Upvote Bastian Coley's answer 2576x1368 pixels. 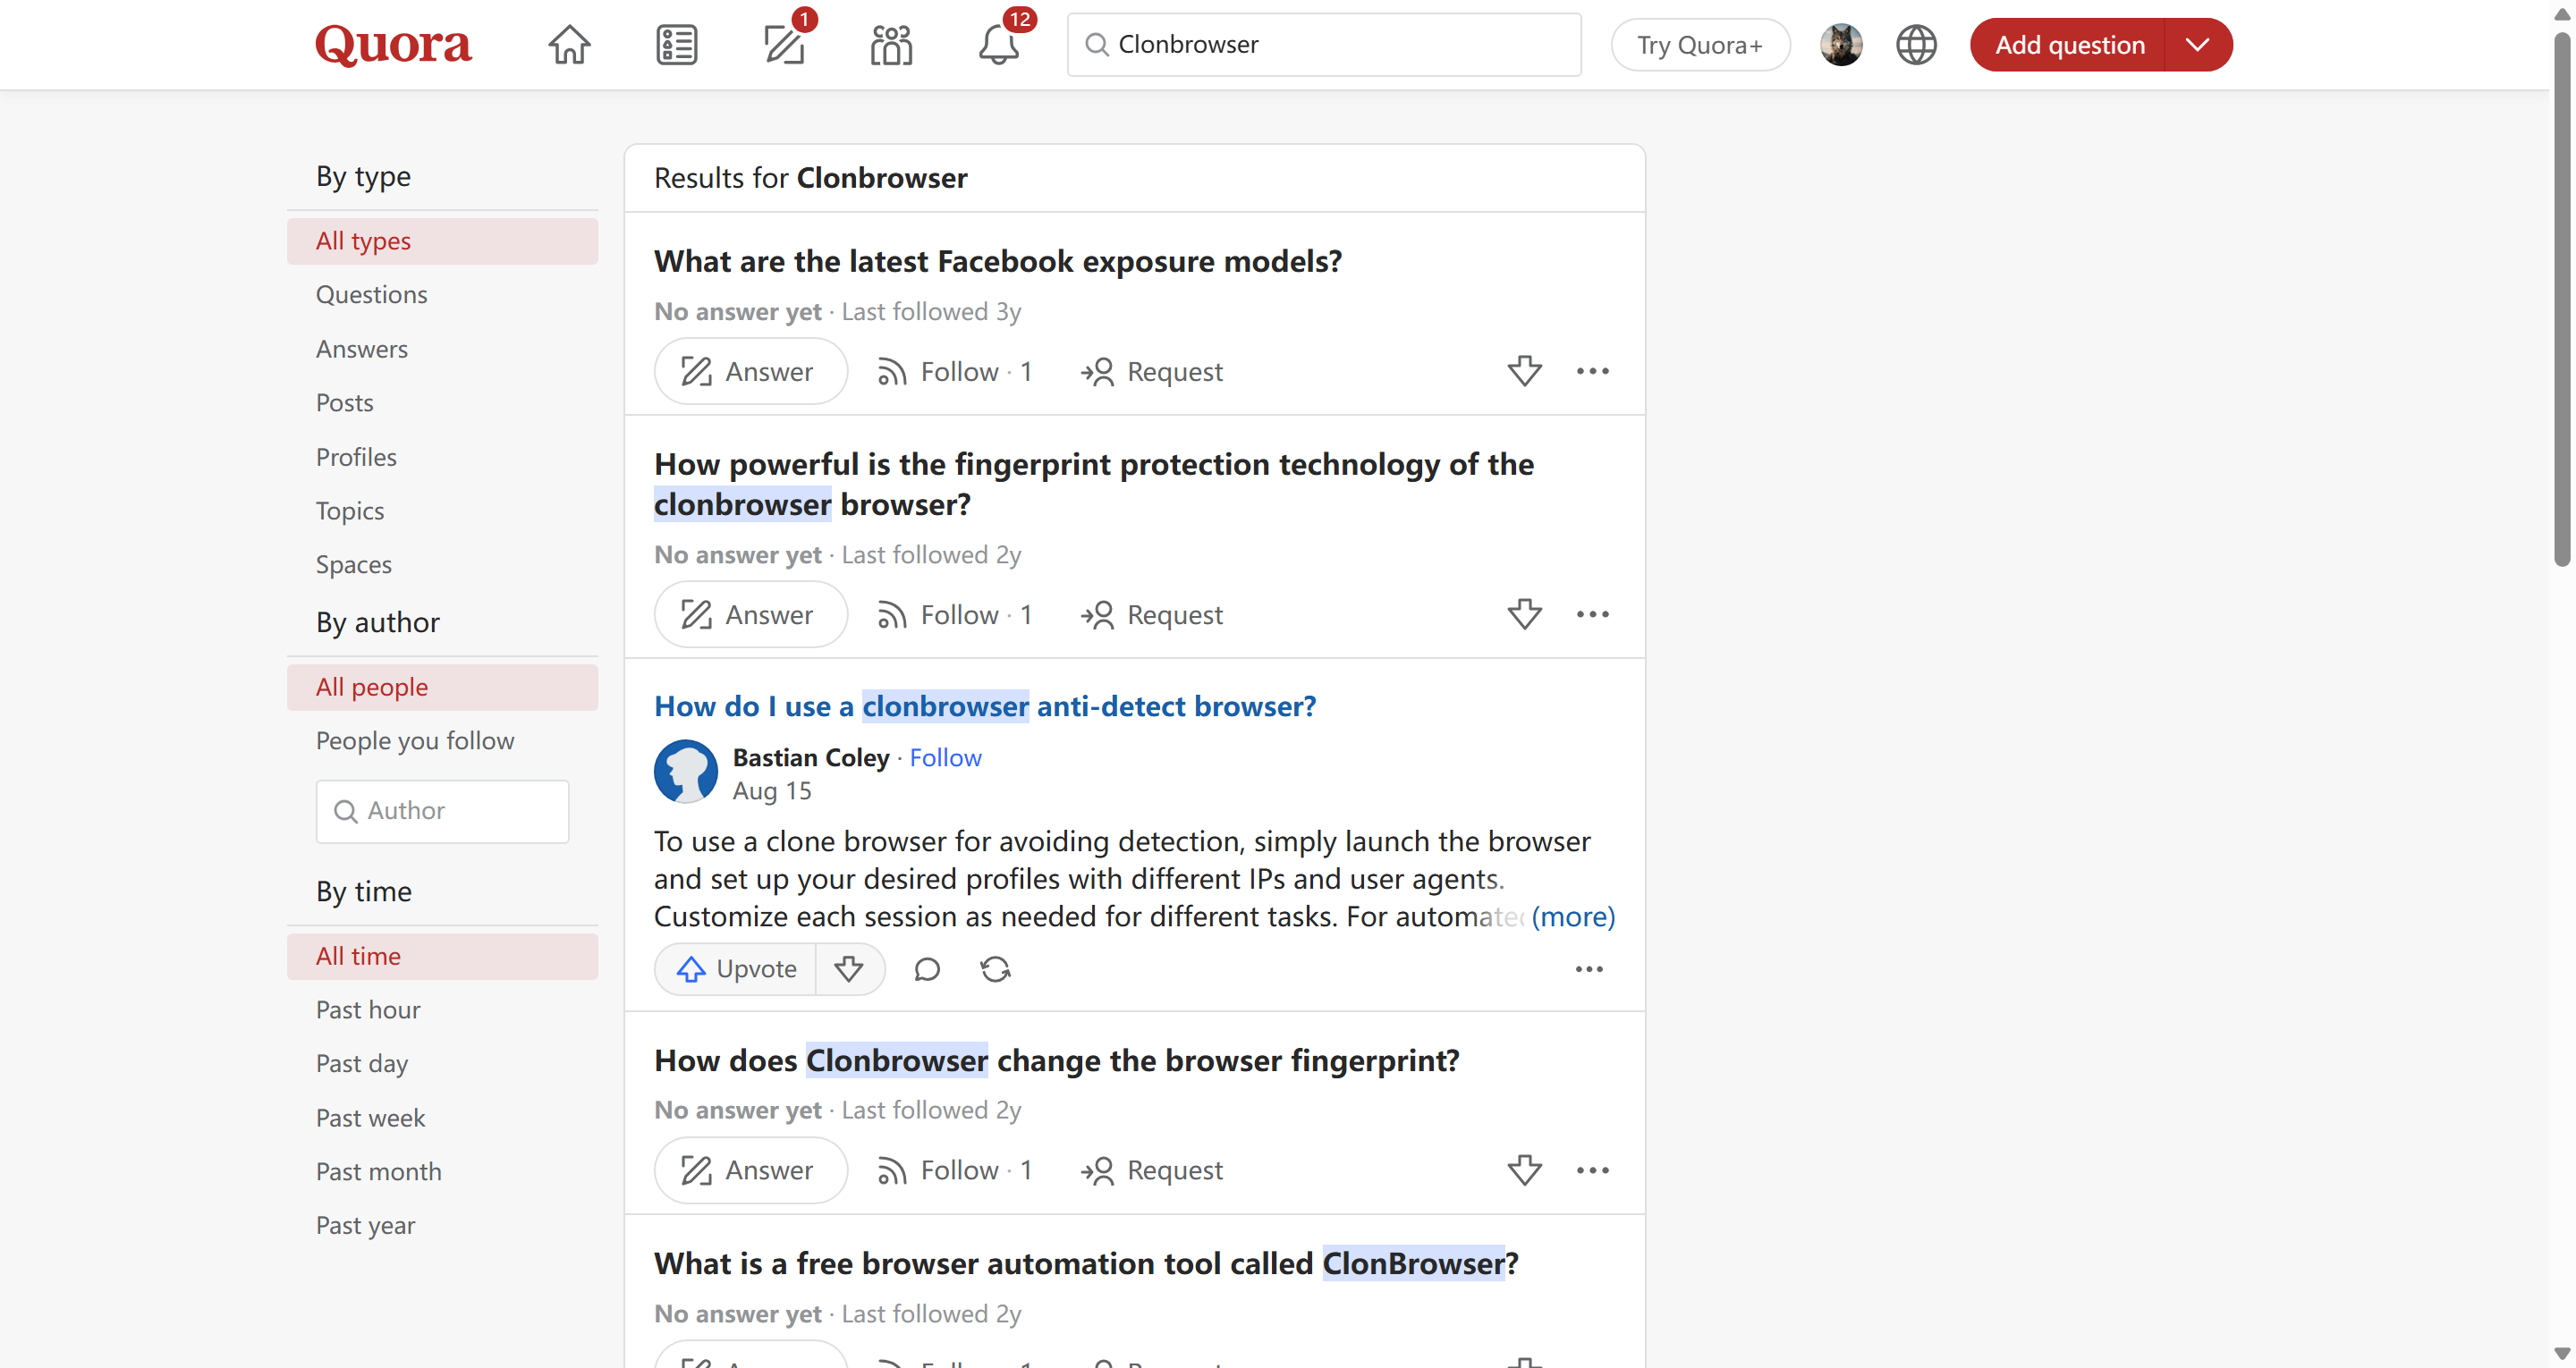737,969
